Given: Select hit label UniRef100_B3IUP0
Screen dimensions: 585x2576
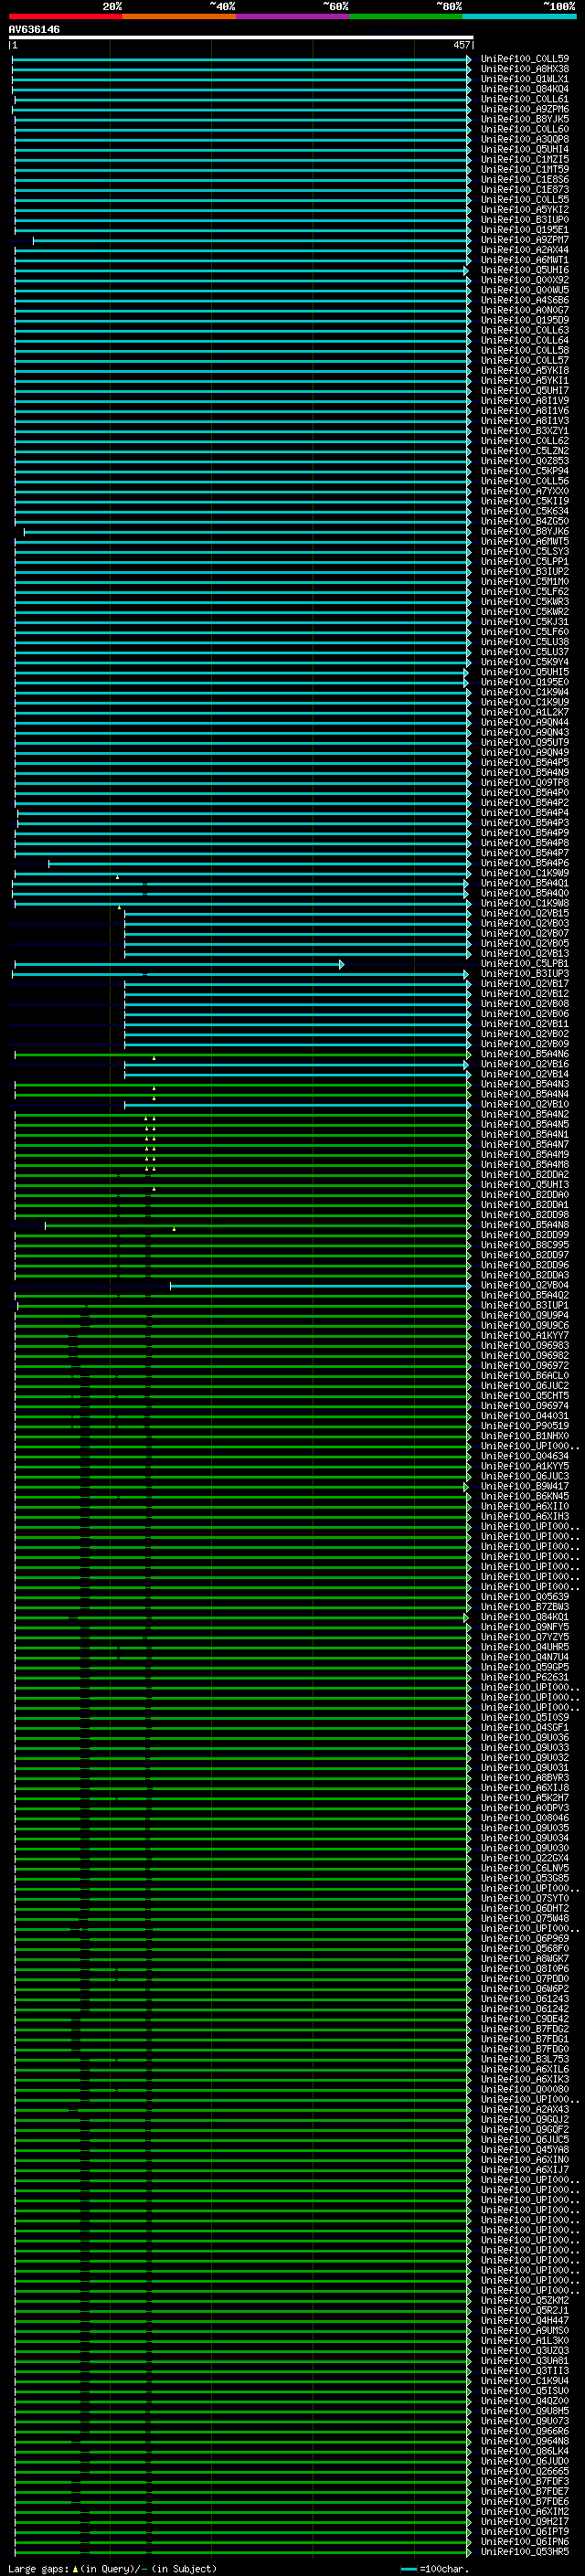Looking at the screenshot, I should click(524, 220).
